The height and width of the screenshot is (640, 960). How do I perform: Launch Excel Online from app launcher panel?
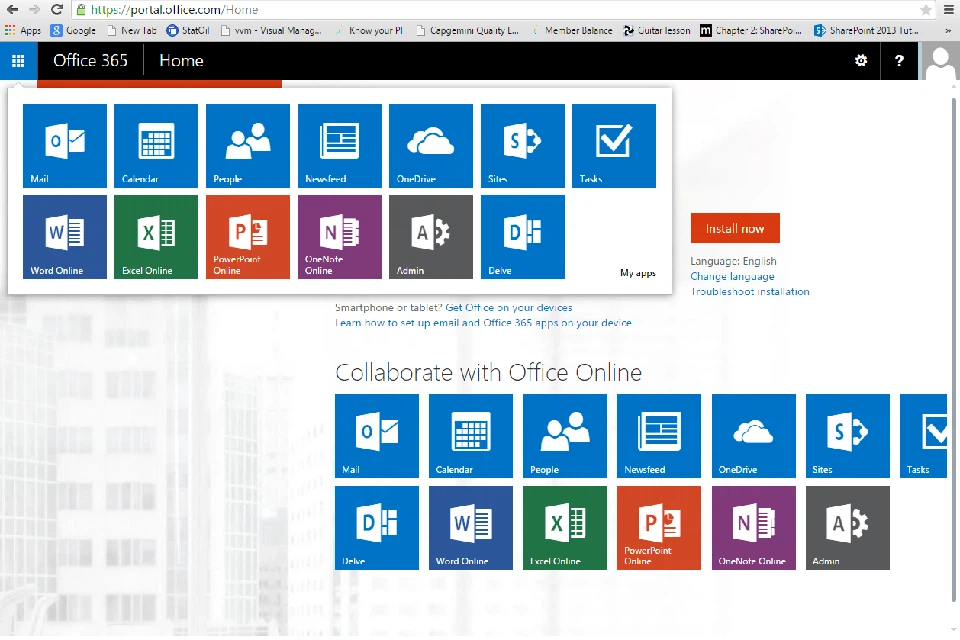pos(156,237)
